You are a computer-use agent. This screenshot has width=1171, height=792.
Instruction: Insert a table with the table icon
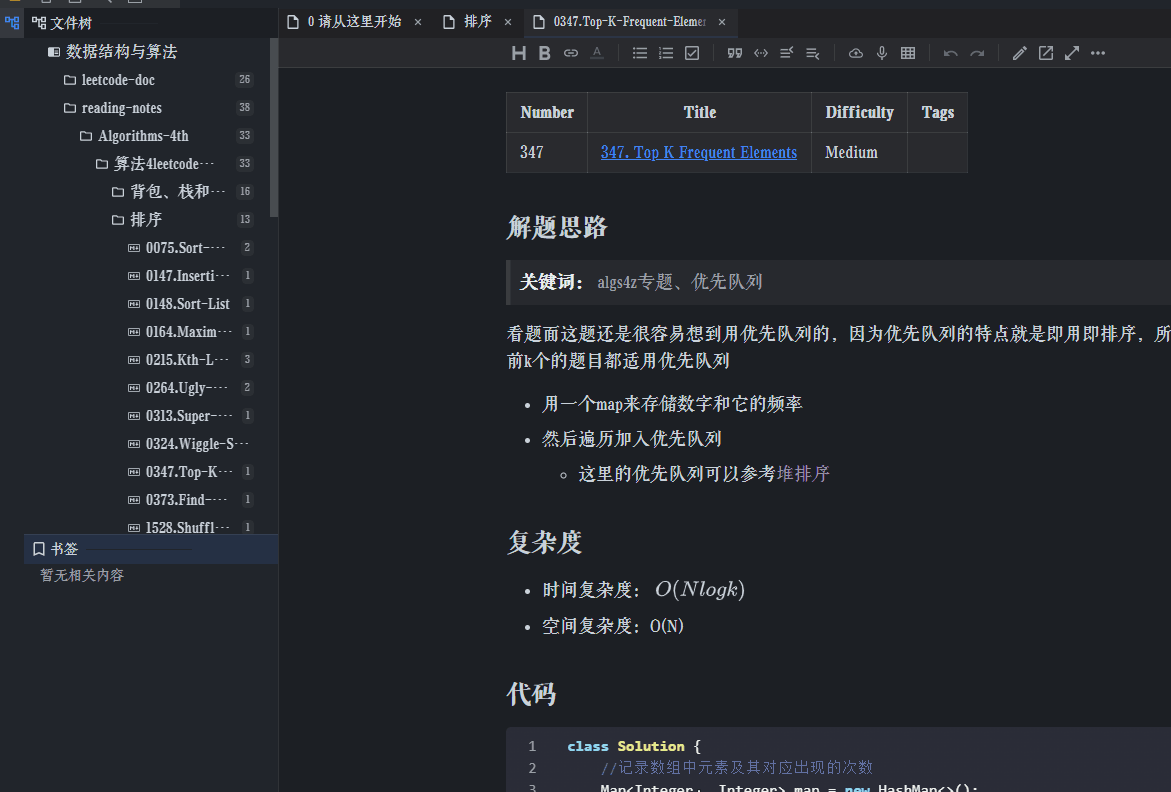pos(908,53)
